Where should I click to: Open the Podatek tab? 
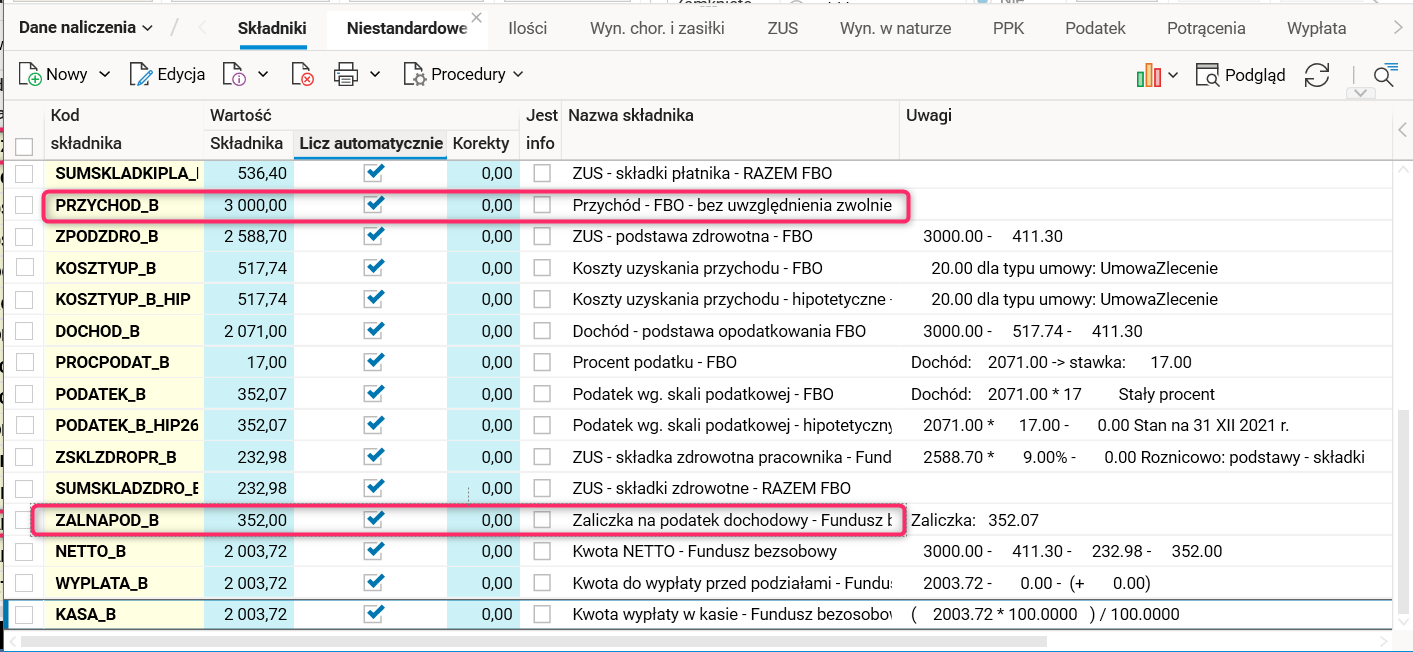(1095, 28)
